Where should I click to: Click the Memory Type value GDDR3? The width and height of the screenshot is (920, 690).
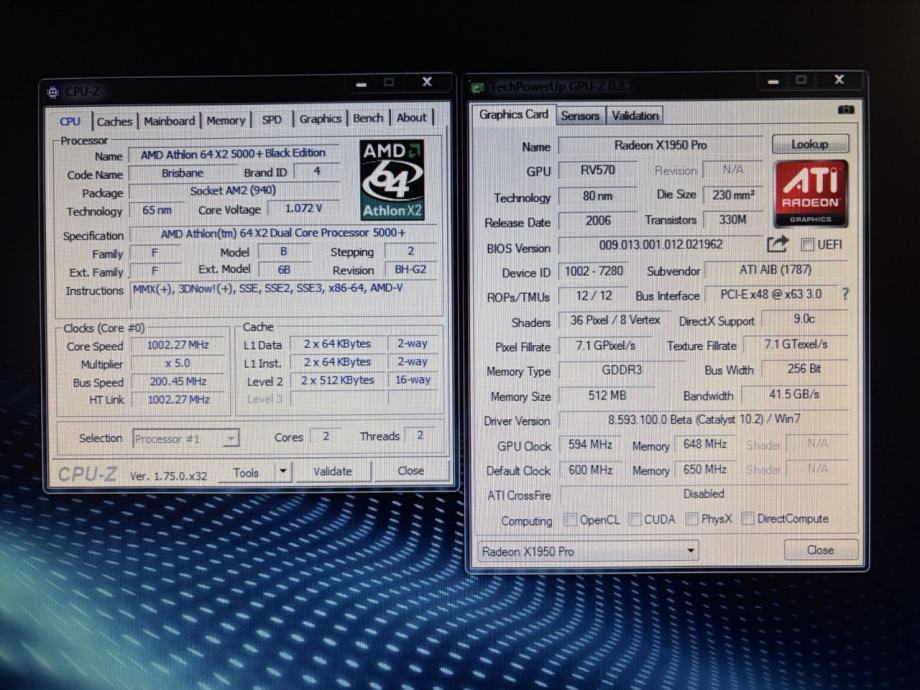tap(622, 370)
